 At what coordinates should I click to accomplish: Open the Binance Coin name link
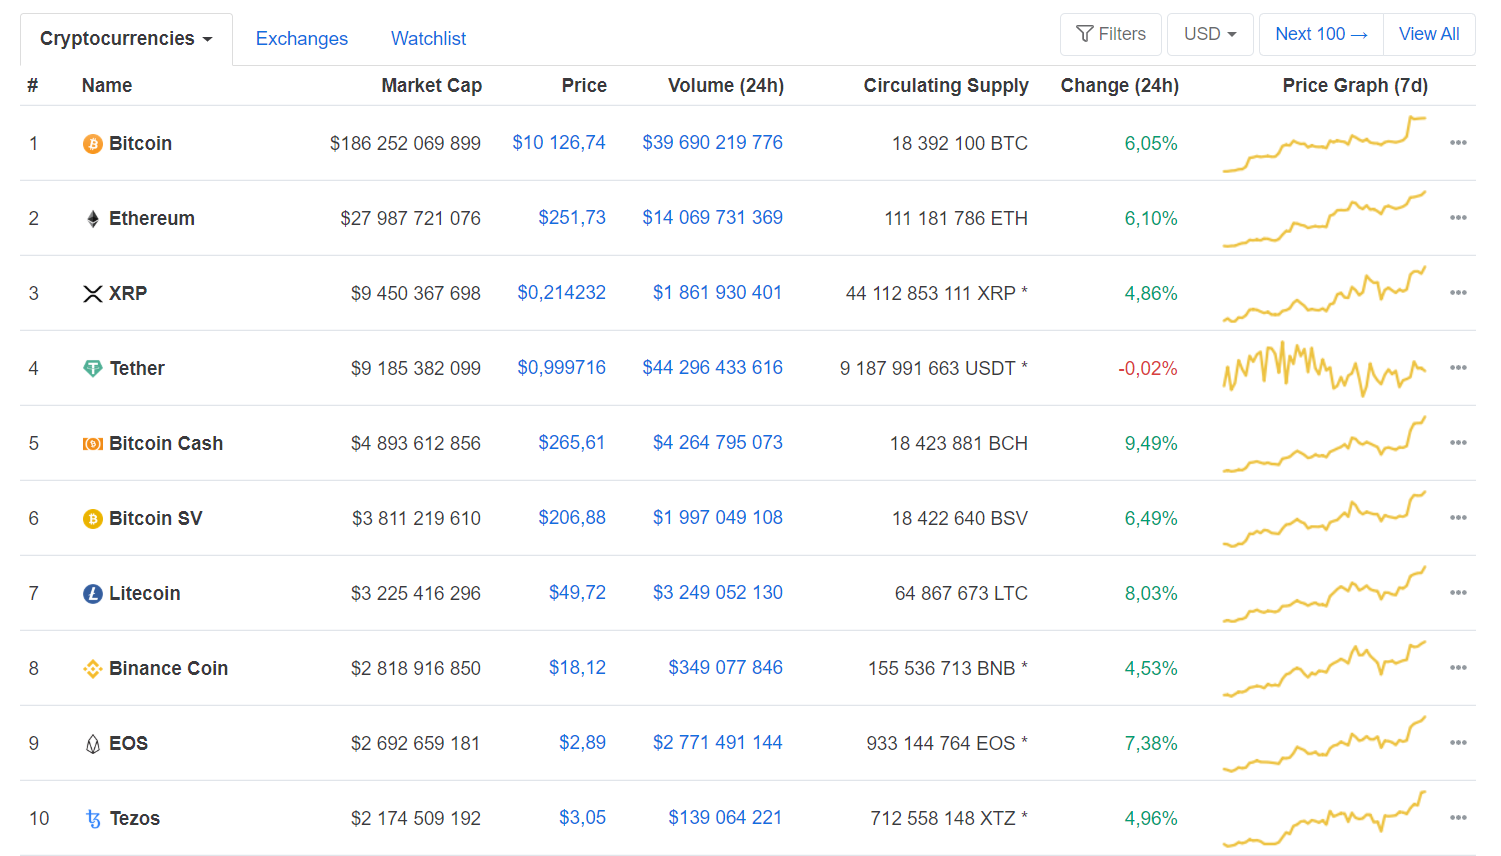[x=169, y=669]
